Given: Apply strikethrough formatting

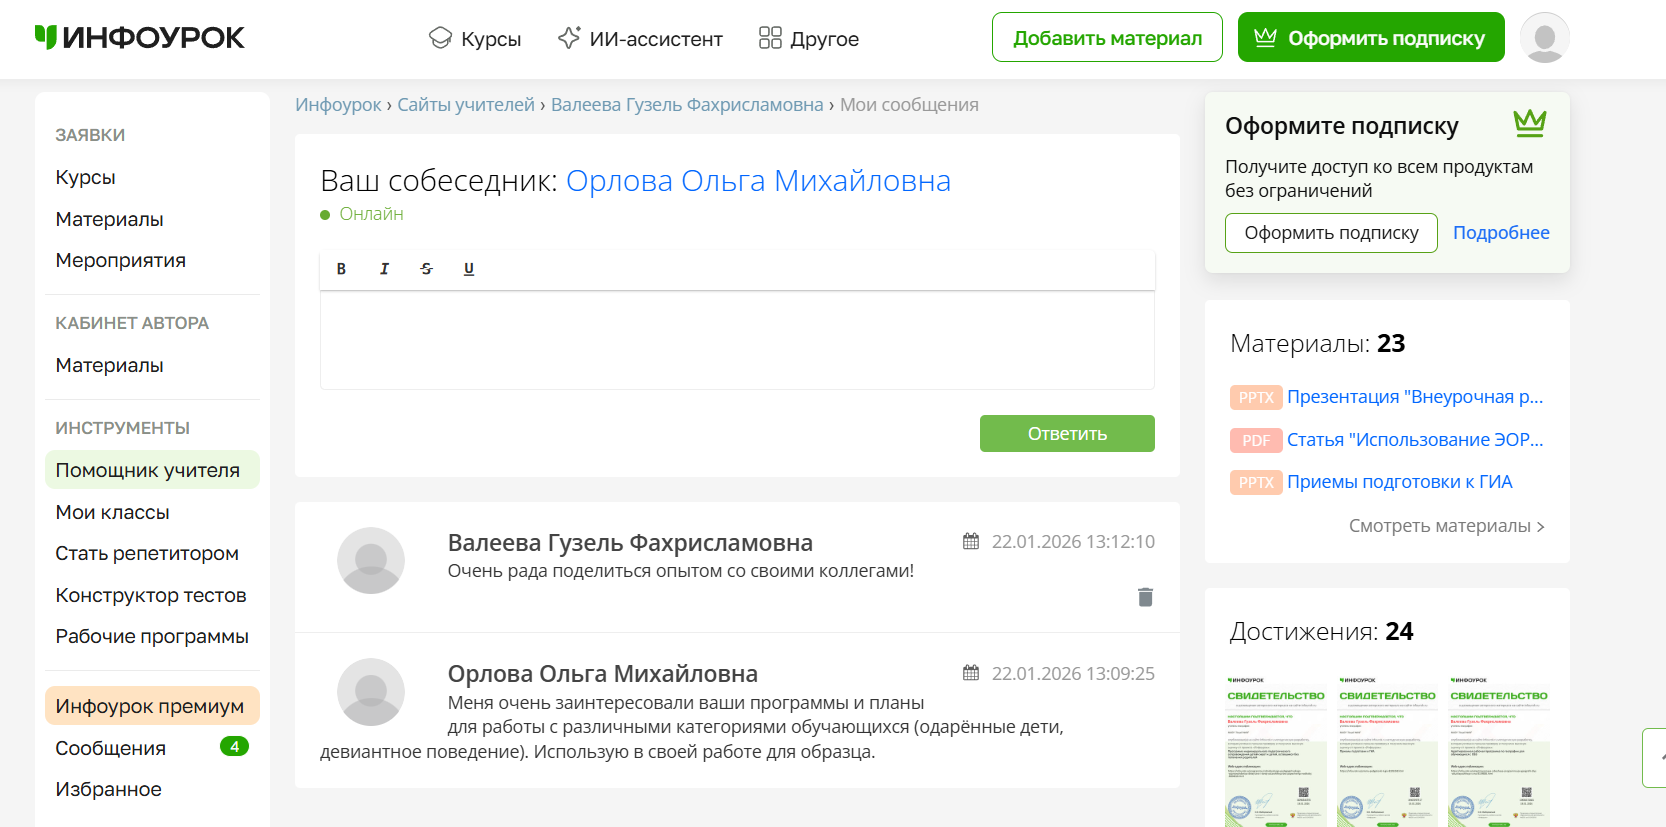Looking at the screenshot, I should (427, 269).
